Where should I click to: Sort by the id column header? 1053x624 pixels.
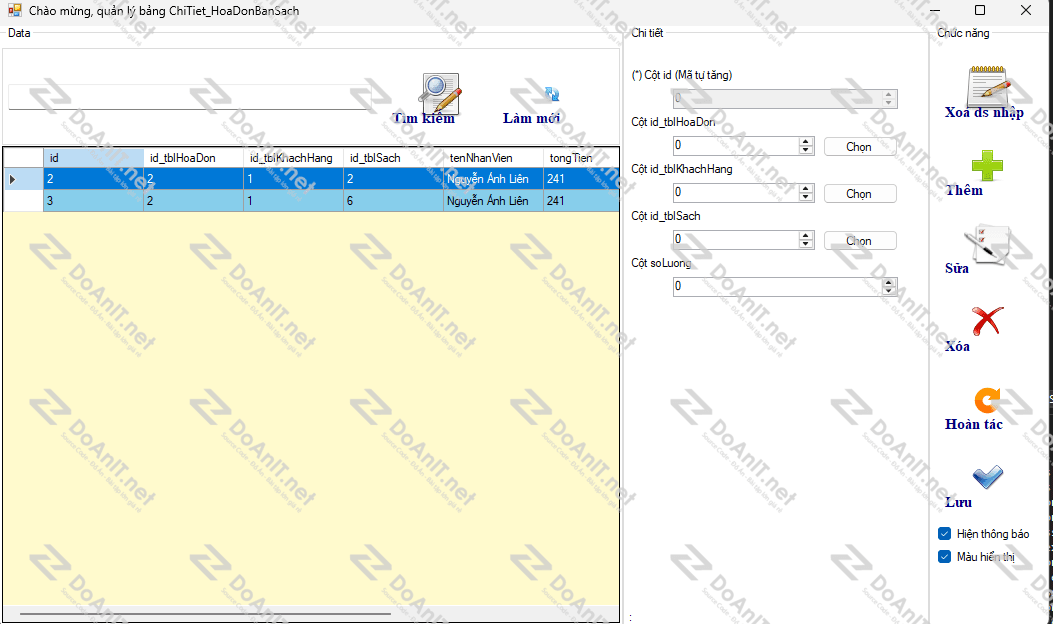coord(93,158)
